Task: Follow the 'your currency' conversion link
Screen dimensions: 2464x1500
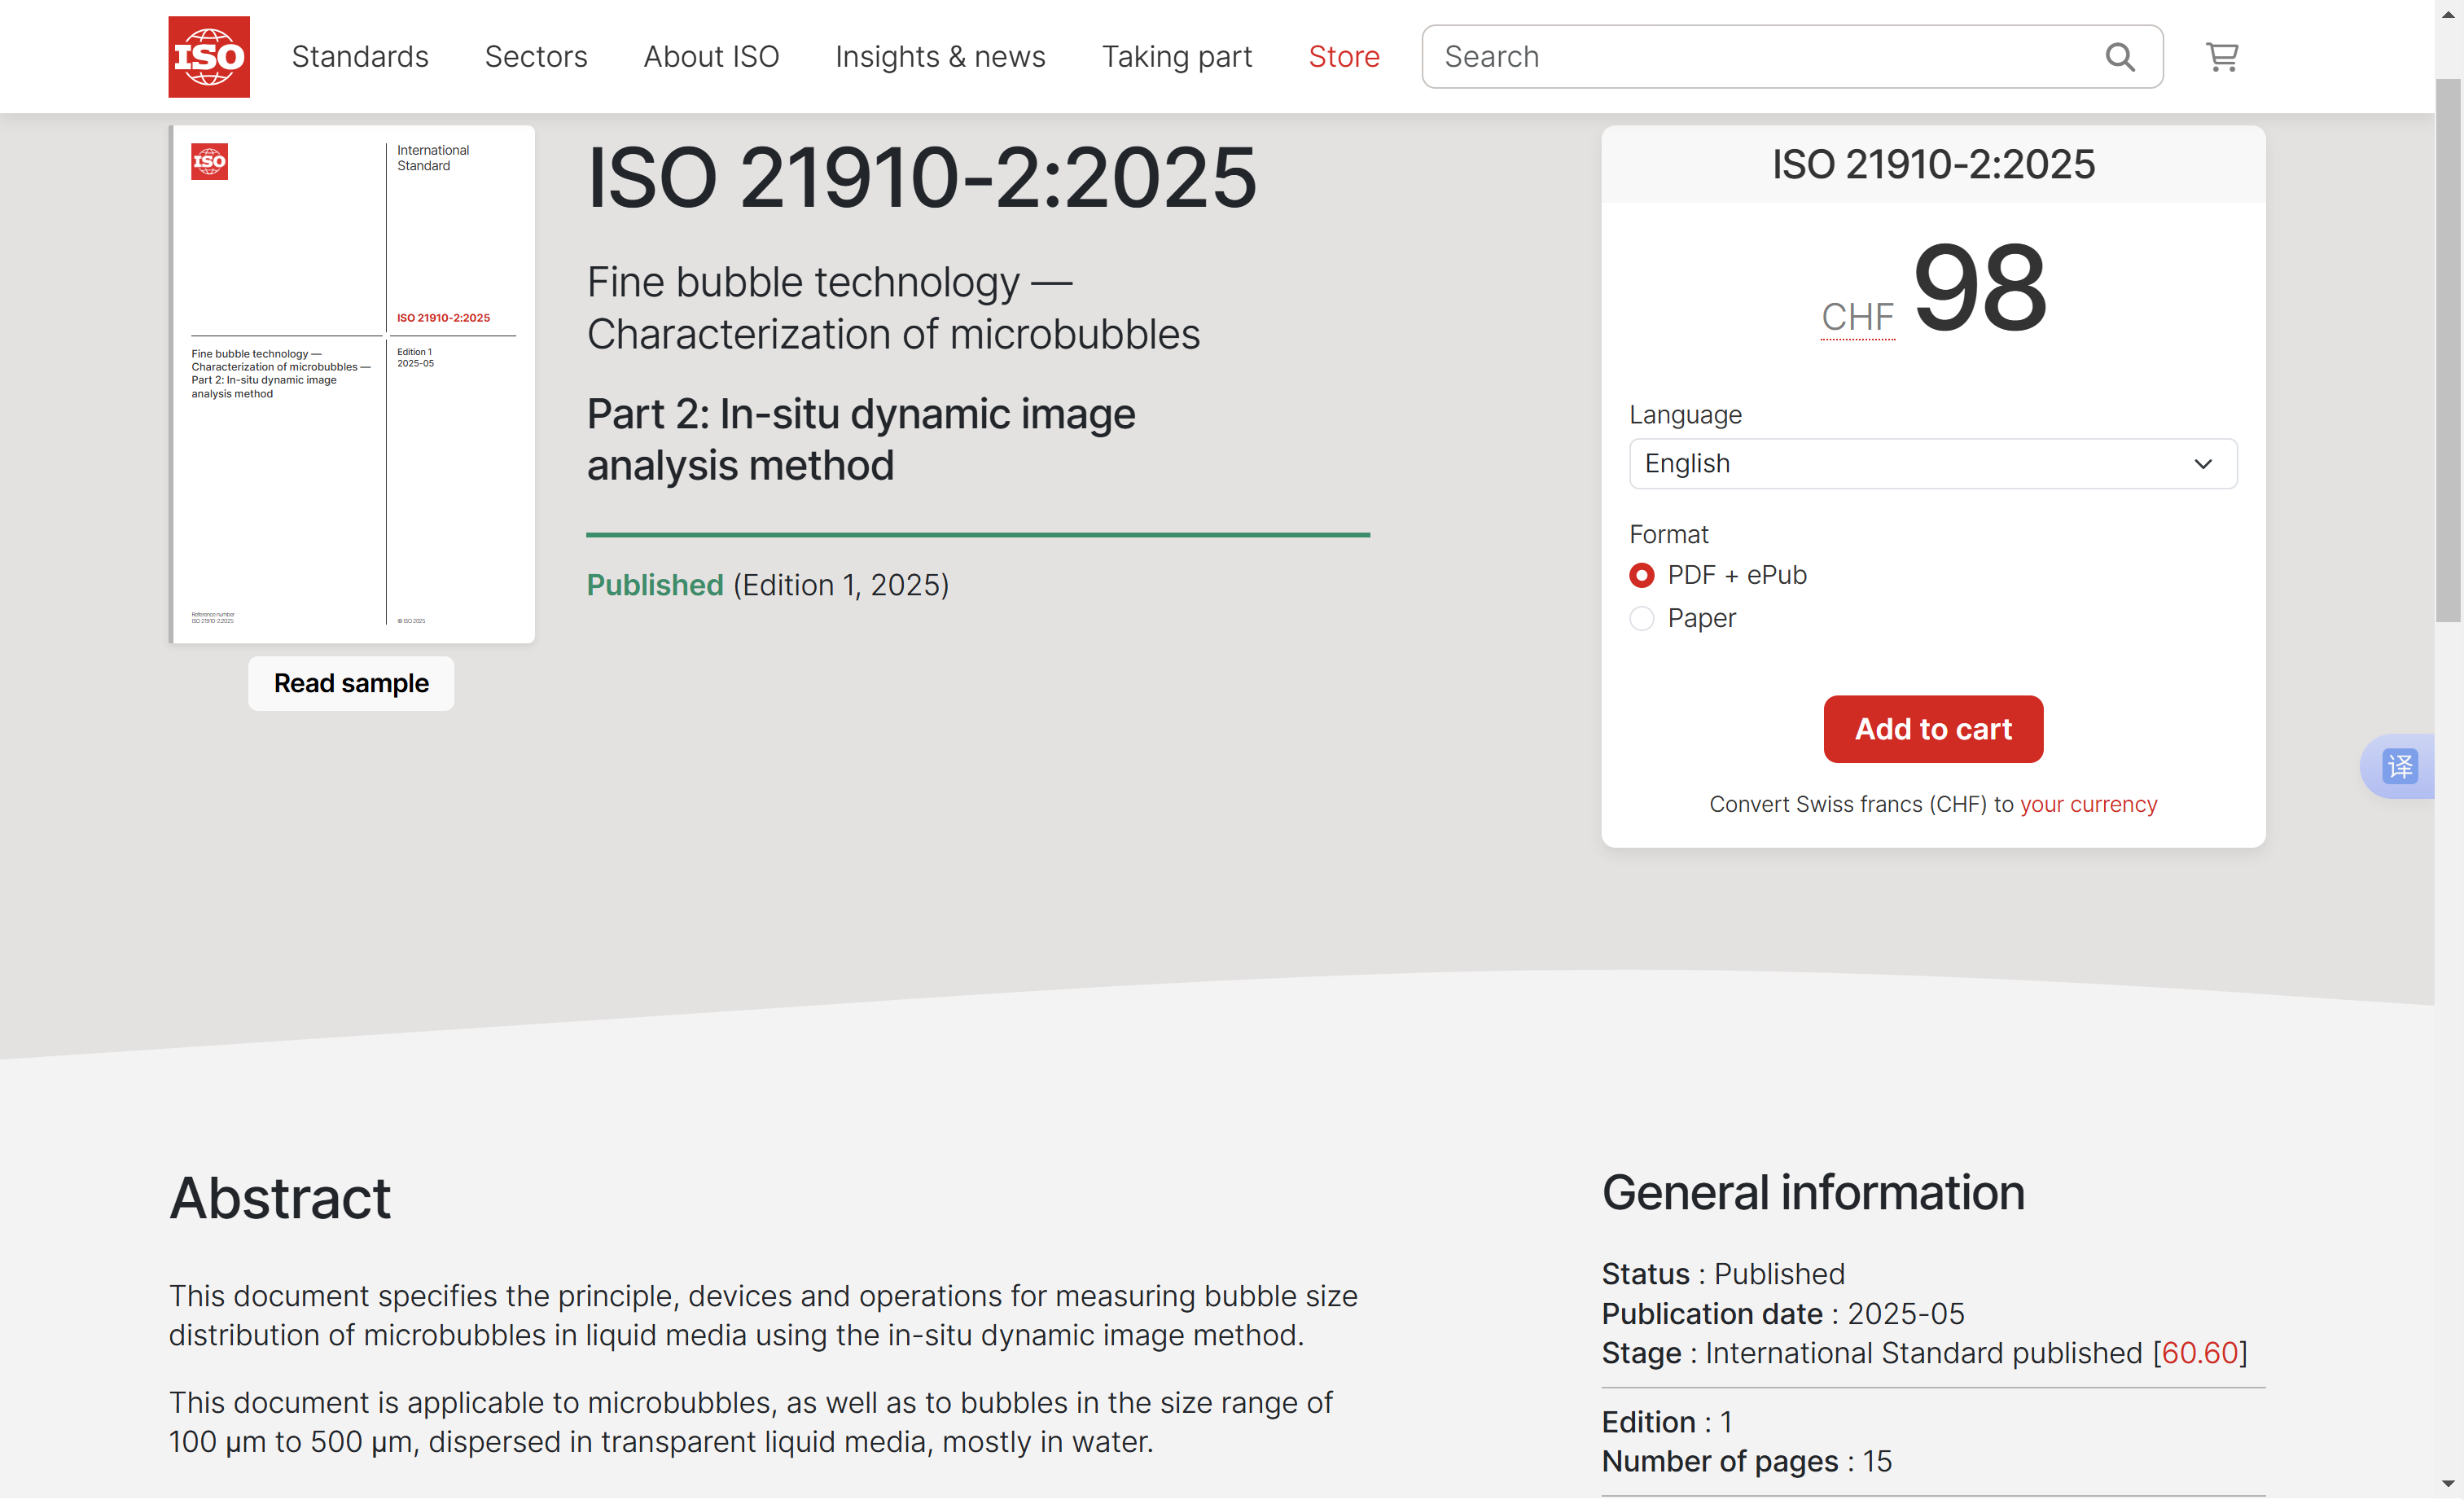Action: (2088, 804)
